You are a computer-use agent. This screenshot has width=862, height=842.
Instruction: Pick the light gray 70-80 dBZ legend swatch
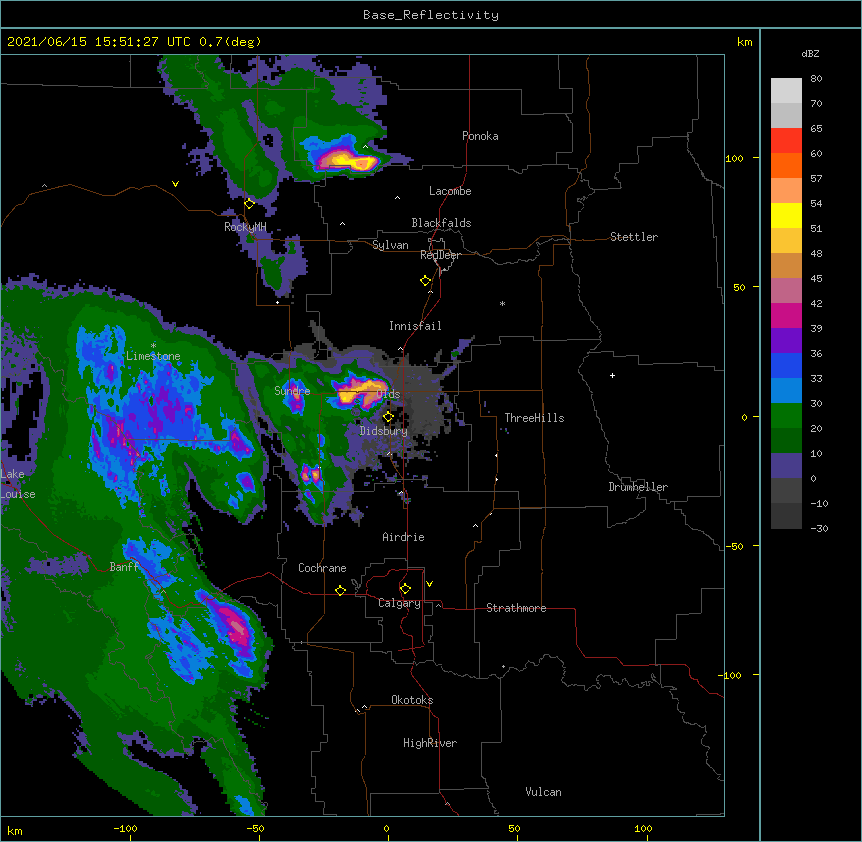point(786,91)
